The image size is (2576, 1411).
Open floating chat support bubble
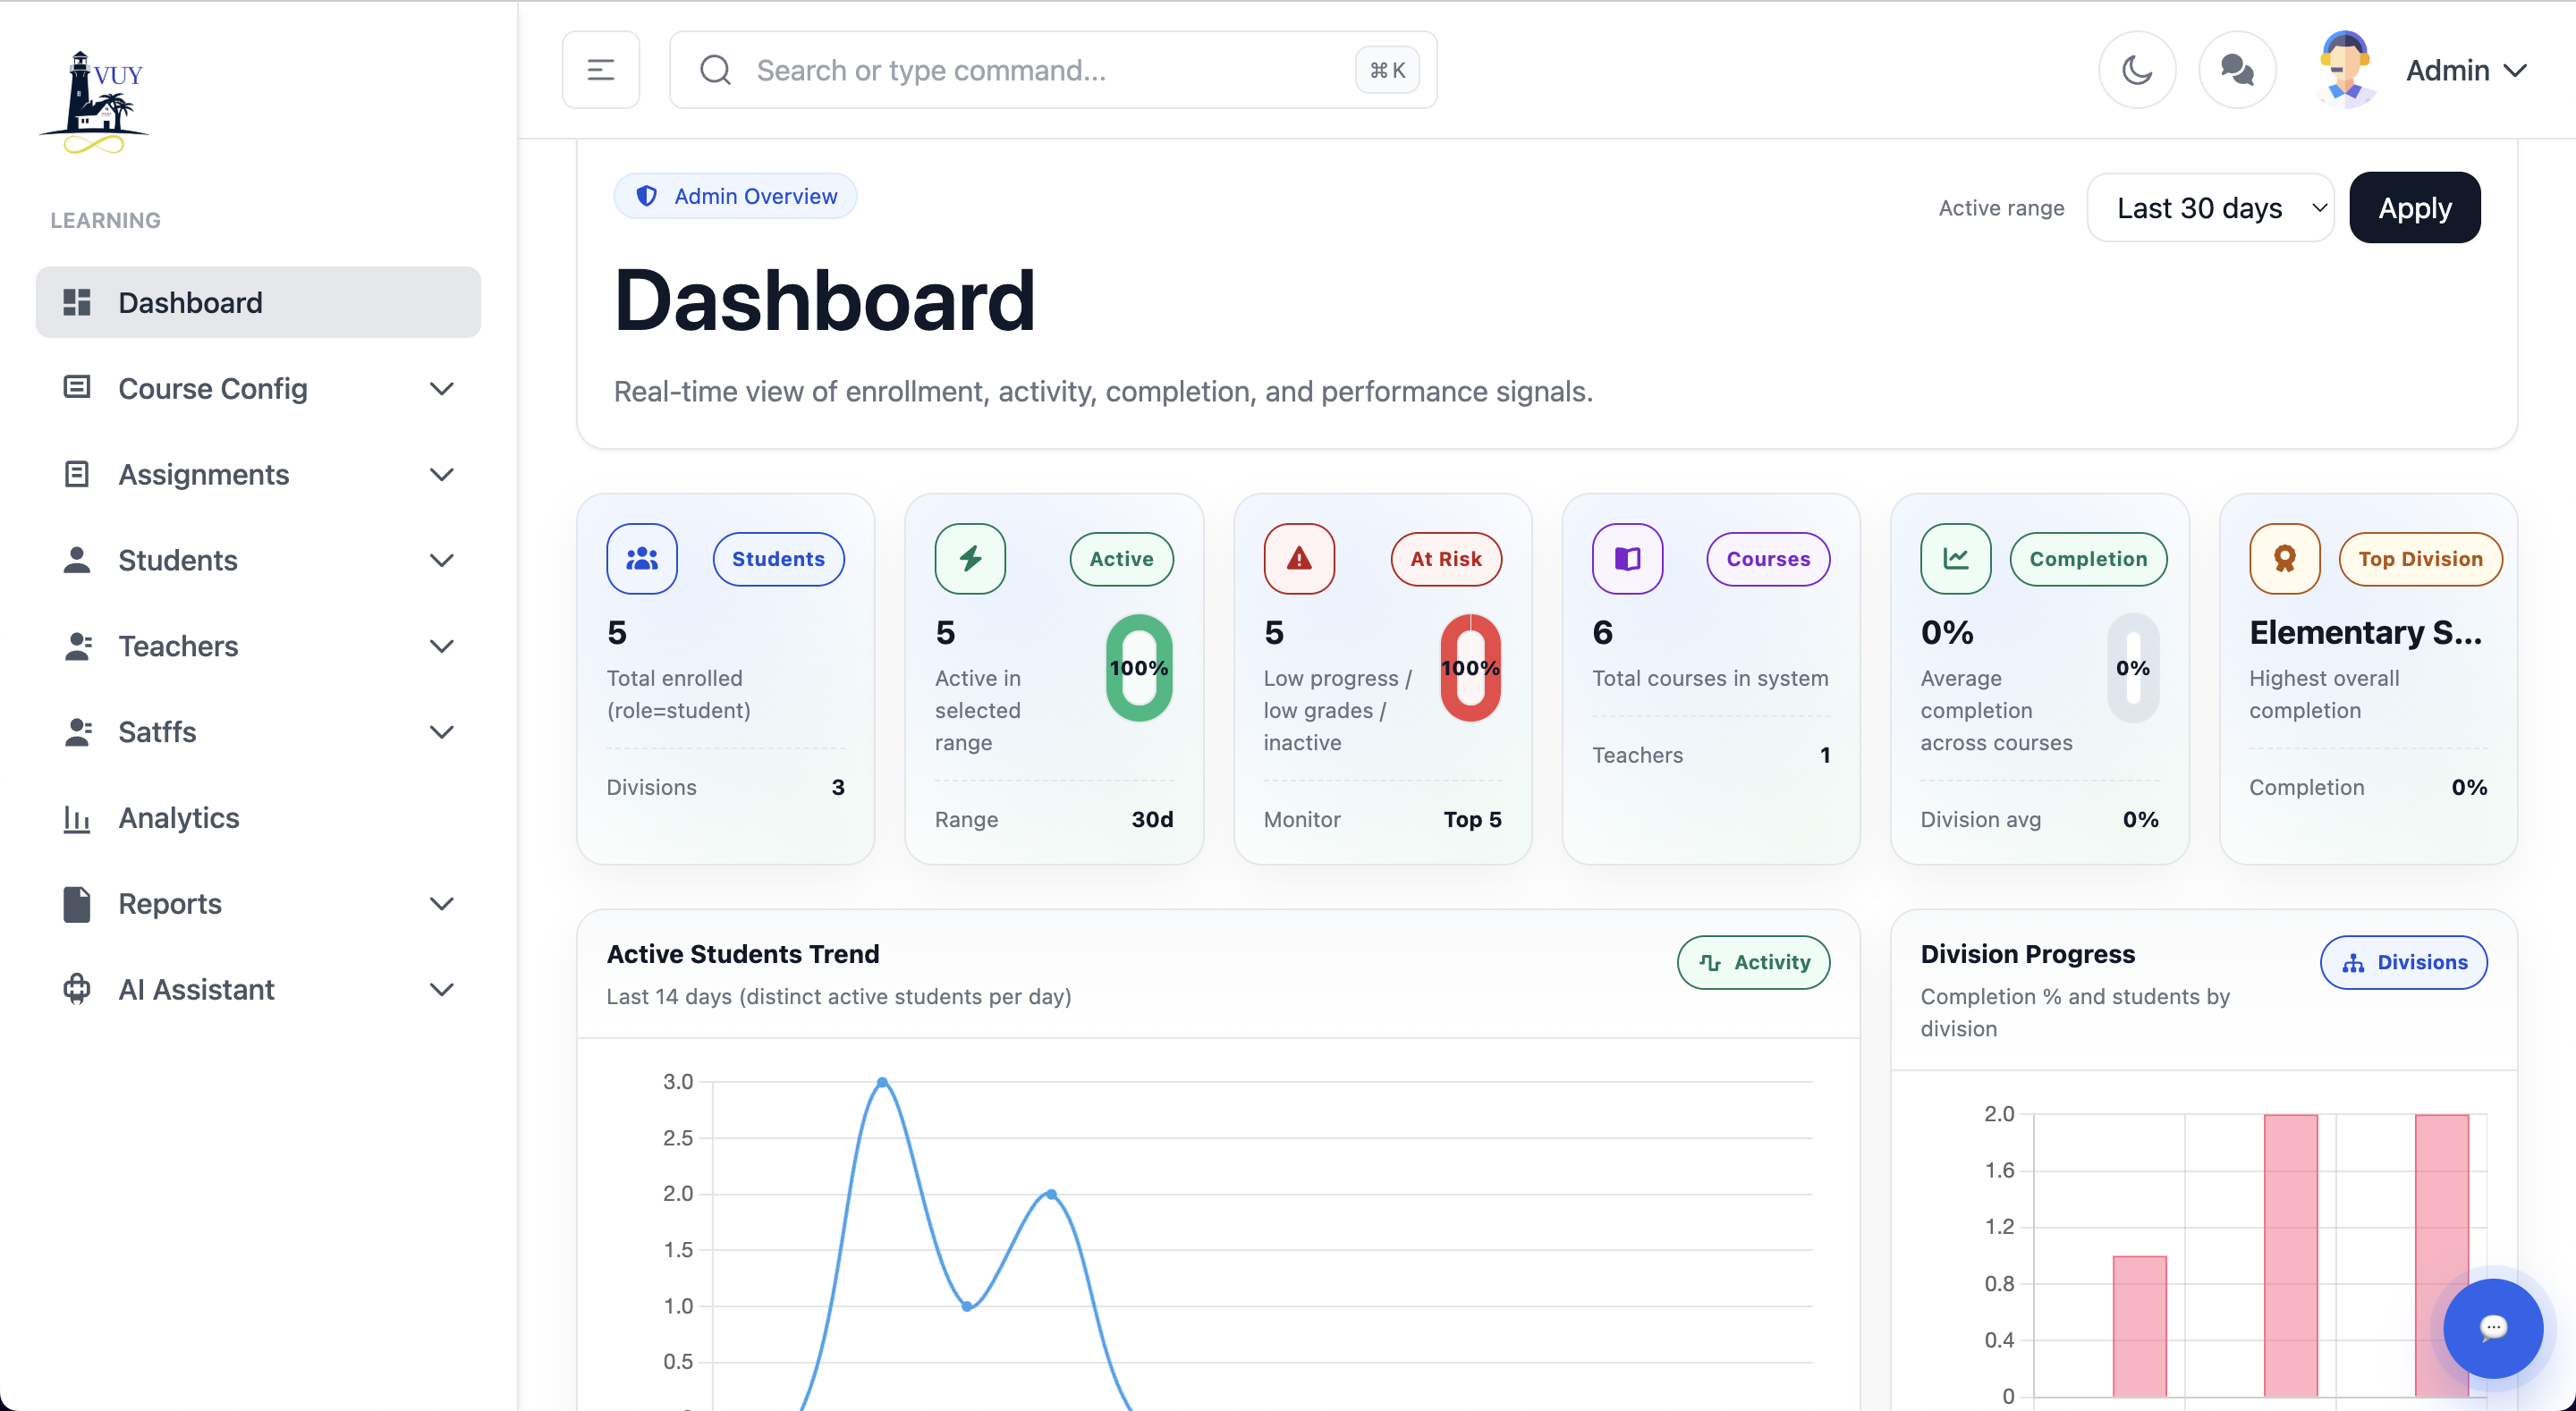pyautogui.click(x=2492, y=1327)
